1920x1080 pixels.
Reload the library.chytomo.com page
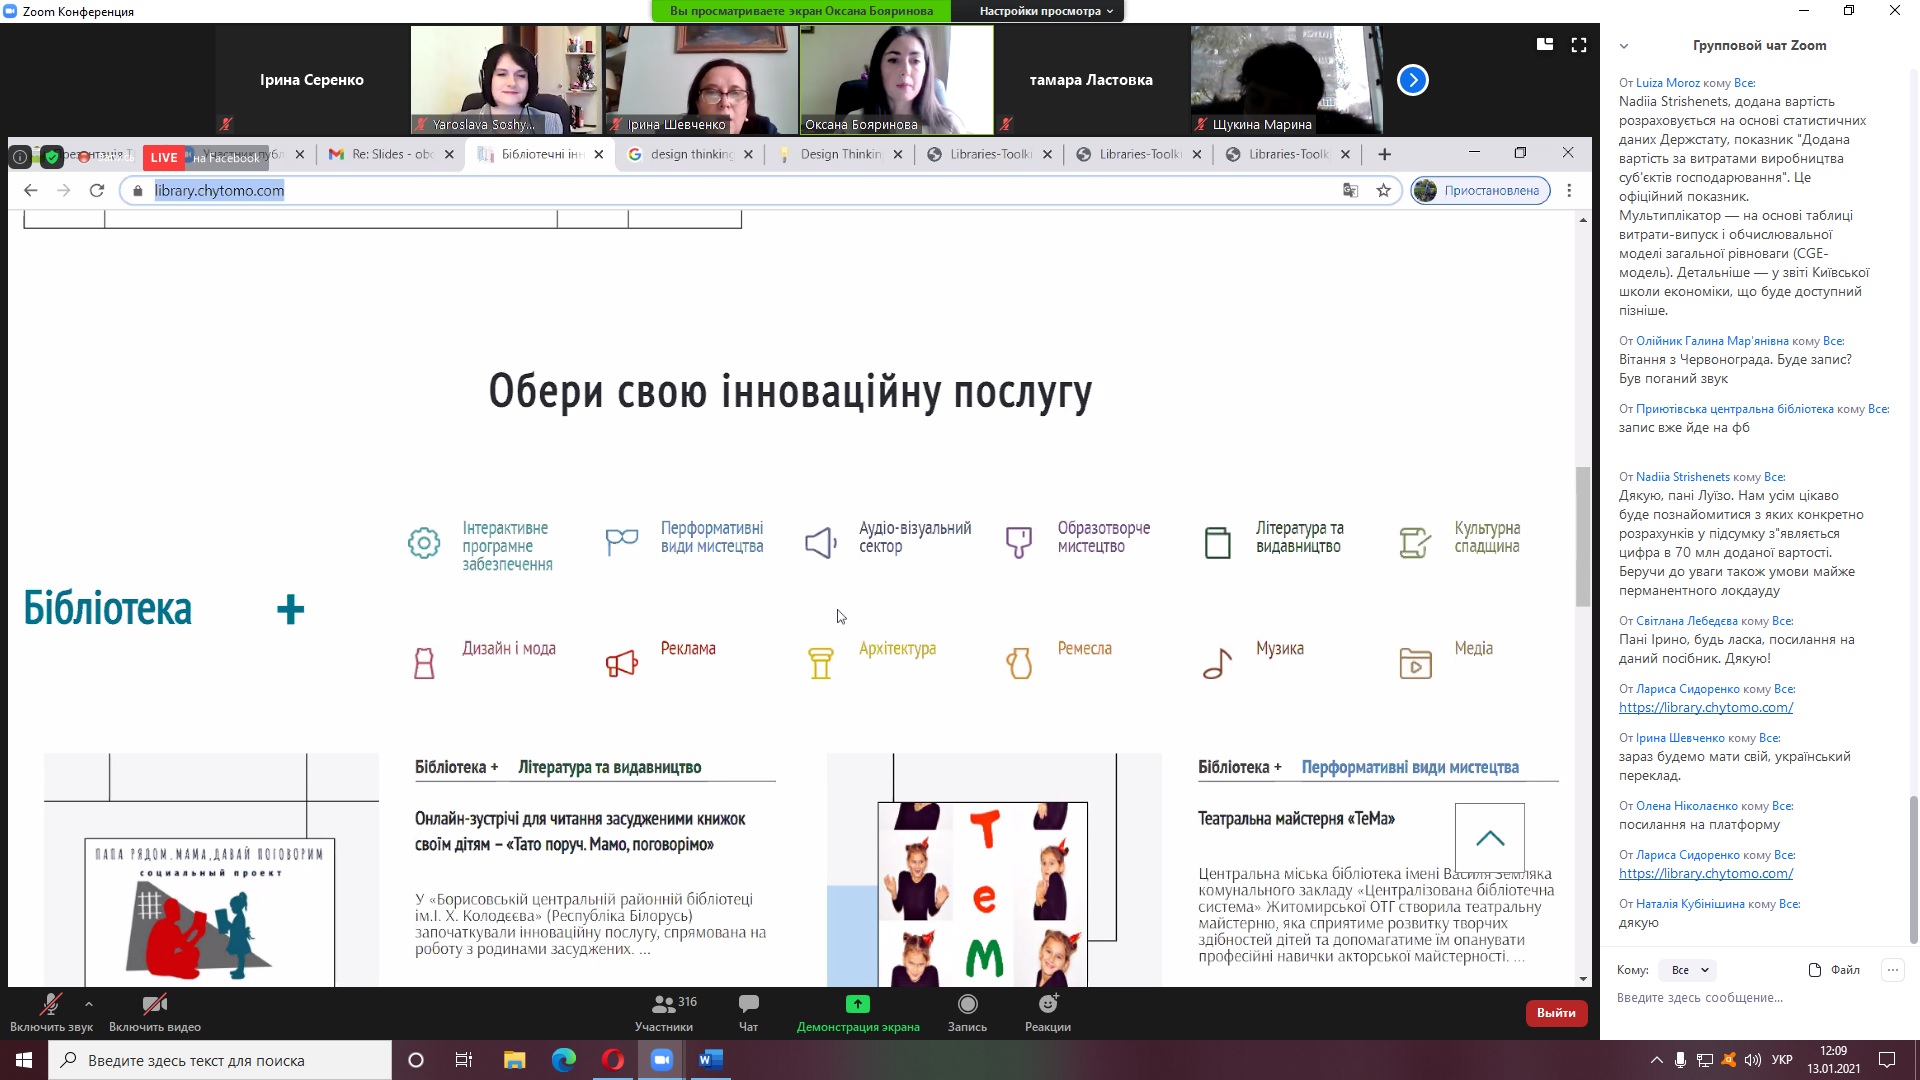coord(97,190)
